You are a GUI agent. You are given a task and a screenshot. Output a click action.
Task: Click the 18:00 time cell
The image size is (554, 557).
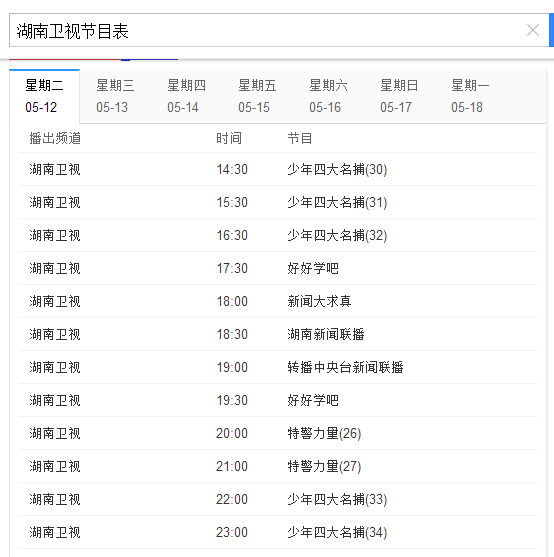pyautogui.click(x=232, y=302)
